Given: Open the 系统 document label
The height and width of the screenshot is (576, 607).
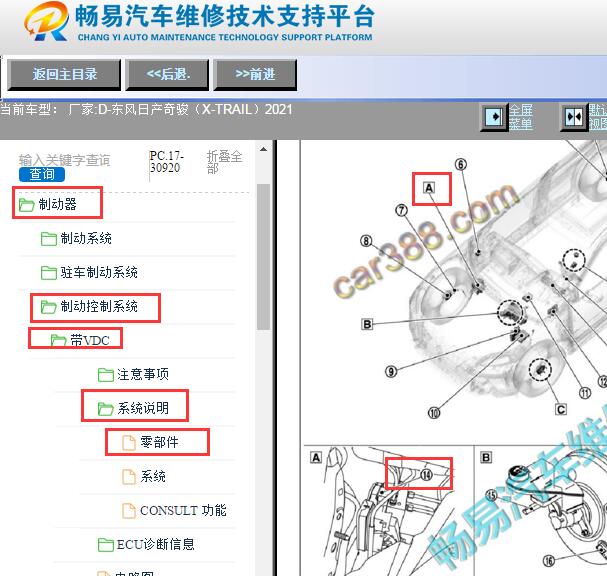Looking at the screenshot, I should pos(153,476).
